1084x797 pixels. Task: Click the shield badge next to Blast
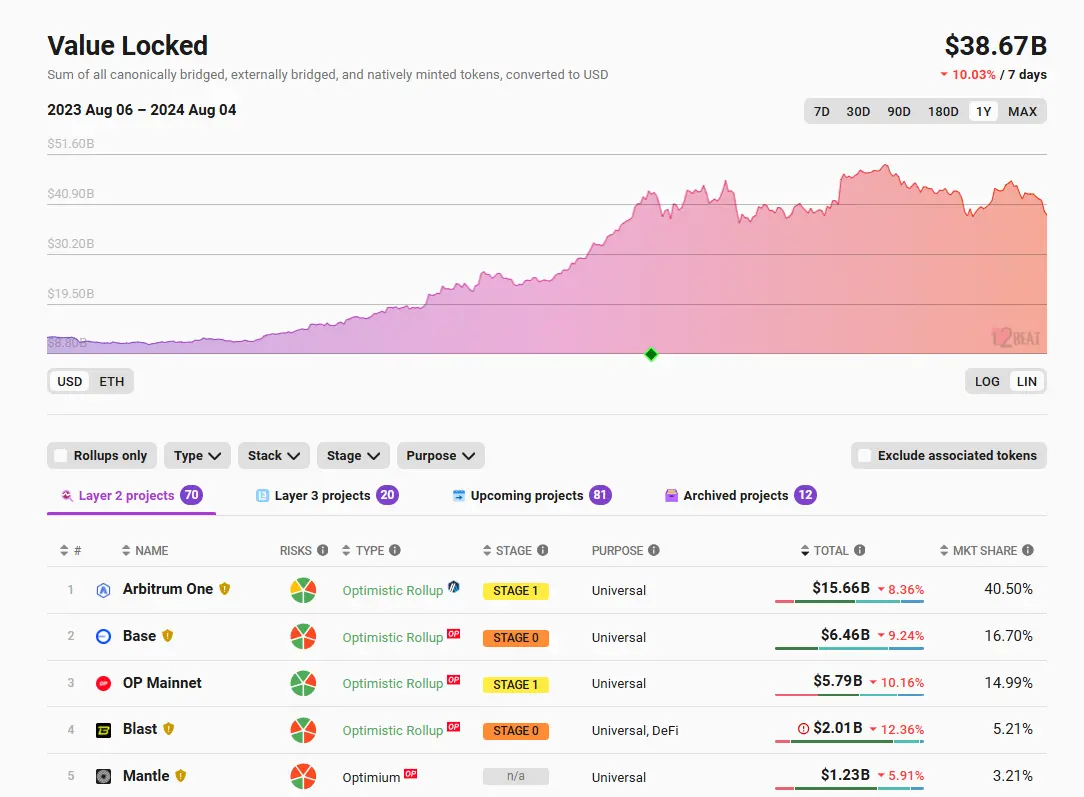(168, 729)
